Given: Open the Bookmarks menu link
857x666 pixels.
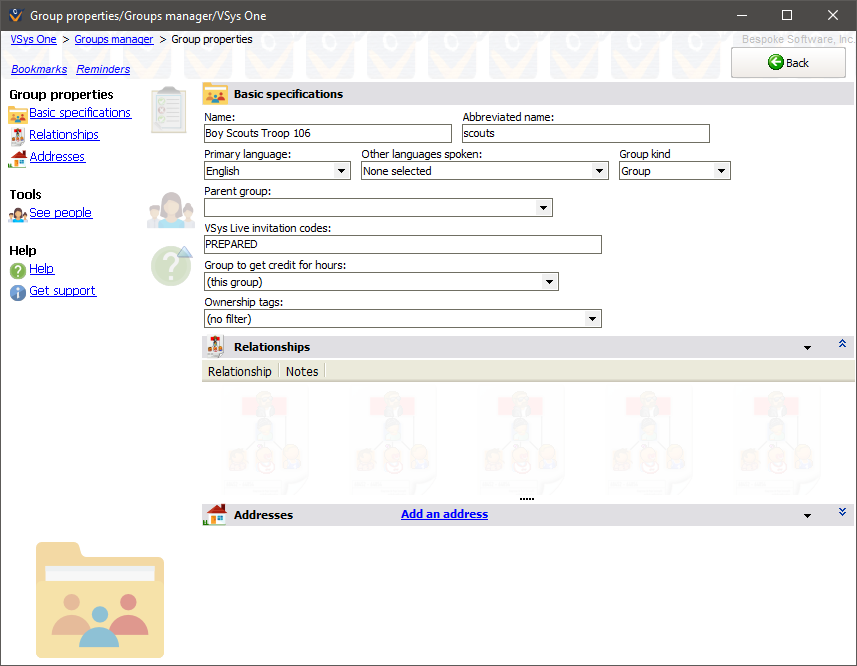Looking at the screenshot, I should coord(39,69).
